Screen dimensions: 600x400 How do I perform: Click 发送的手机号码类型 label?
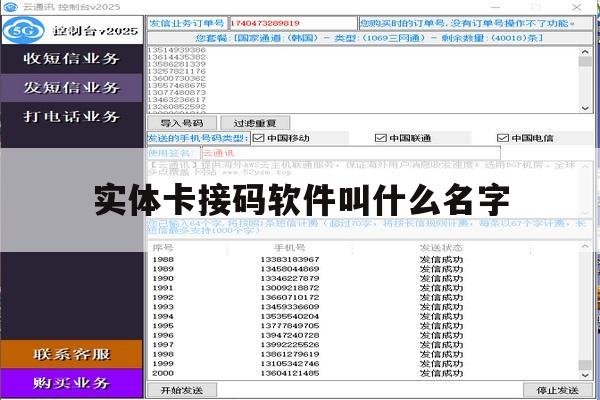(198, 138)
